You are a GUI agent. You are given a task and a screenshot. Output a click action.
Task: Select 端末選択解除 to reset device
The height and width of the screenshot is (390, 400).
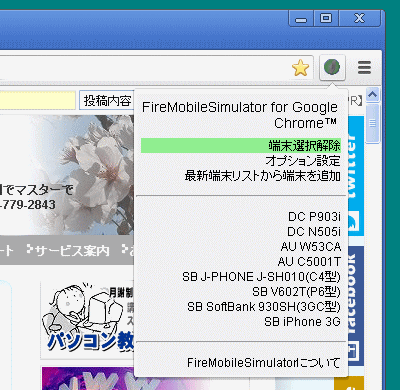pyautogui.click(x=241, y=146)
